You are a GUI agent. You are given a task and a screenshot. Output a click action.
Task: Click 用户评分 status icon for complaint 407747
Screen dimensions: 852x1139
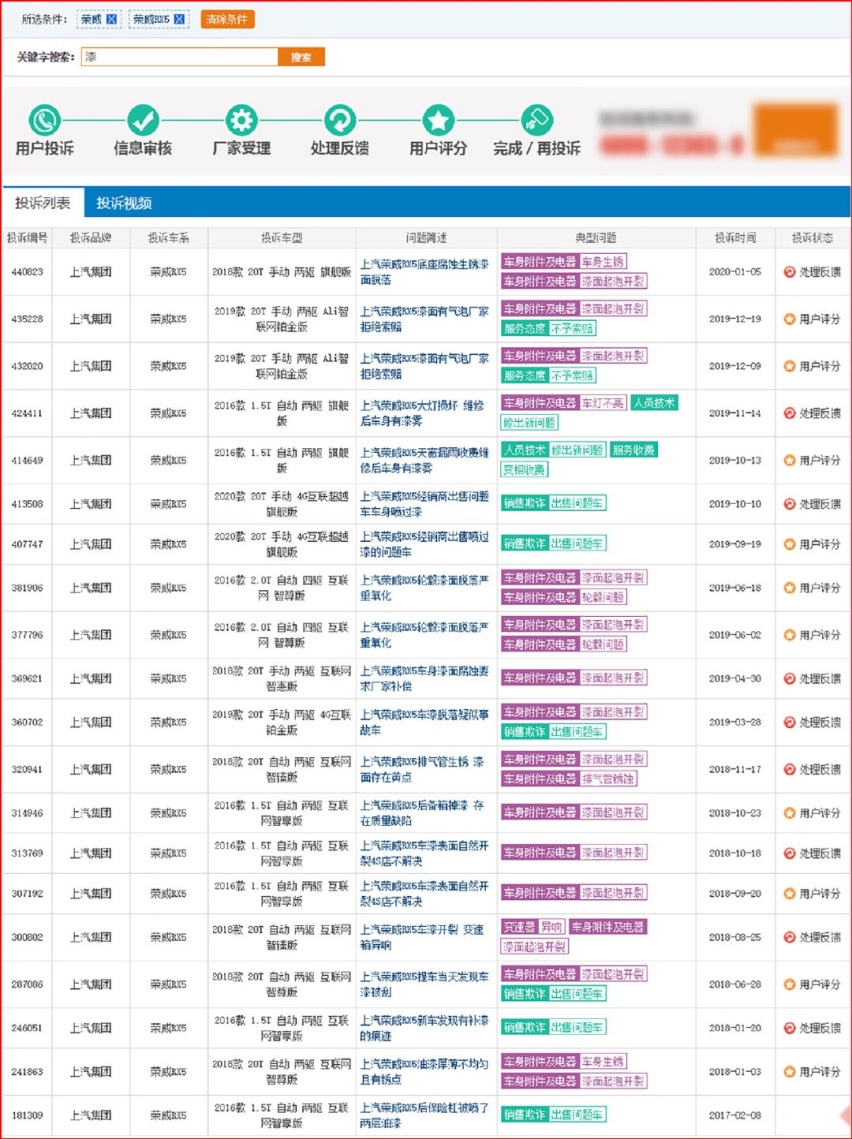click(x=790, y=544)
